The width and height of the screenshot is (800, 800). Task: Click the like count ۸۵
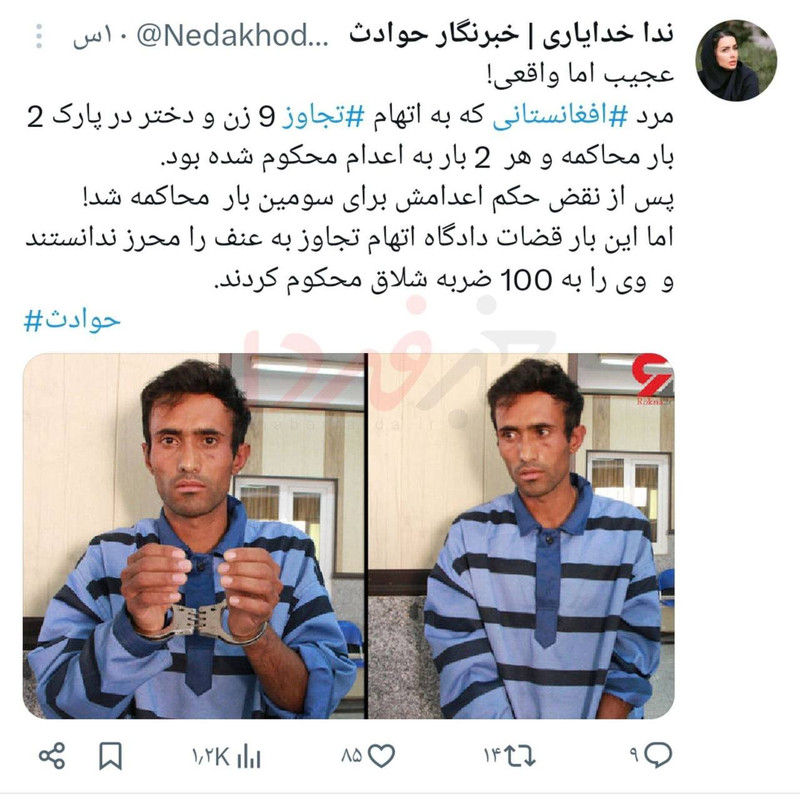[x=352, y=756]
